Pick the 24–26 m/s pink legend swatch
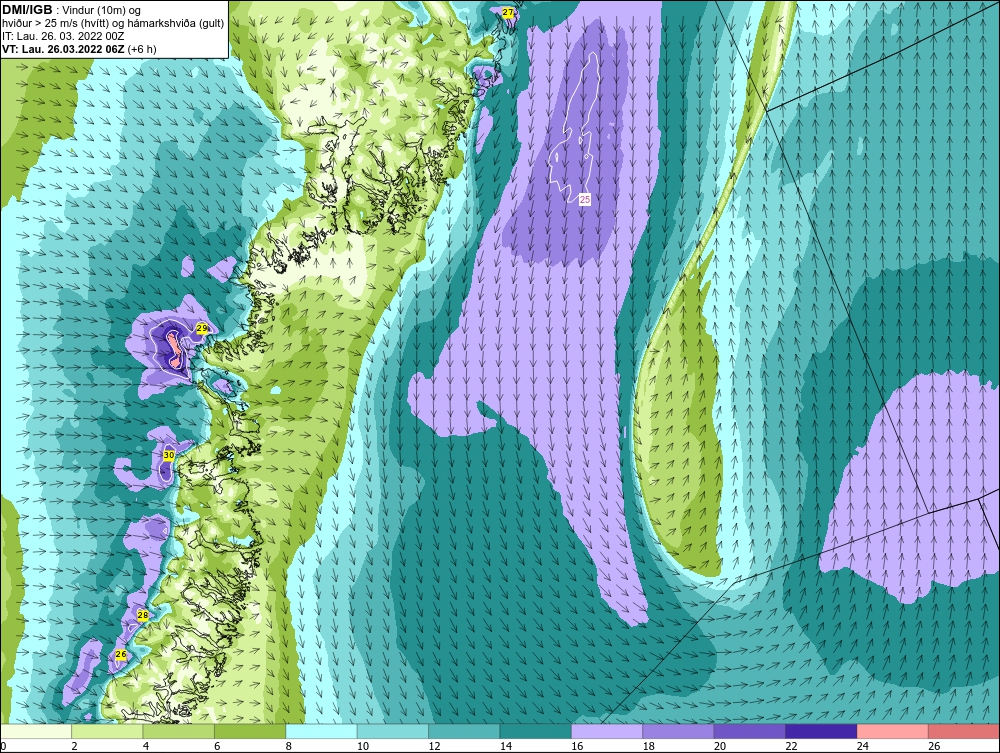This screenshot has width=1000, height=753. (893, 731)
